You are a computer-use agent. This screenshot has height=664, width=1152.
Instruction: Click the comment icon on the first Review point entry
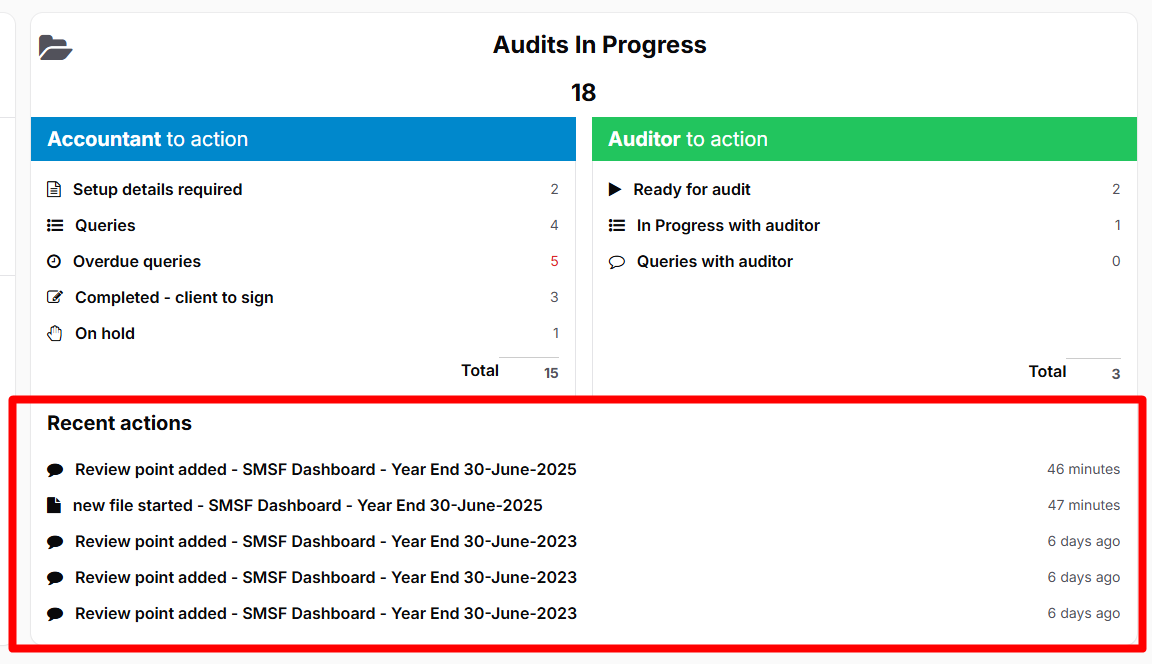(54, 469)
